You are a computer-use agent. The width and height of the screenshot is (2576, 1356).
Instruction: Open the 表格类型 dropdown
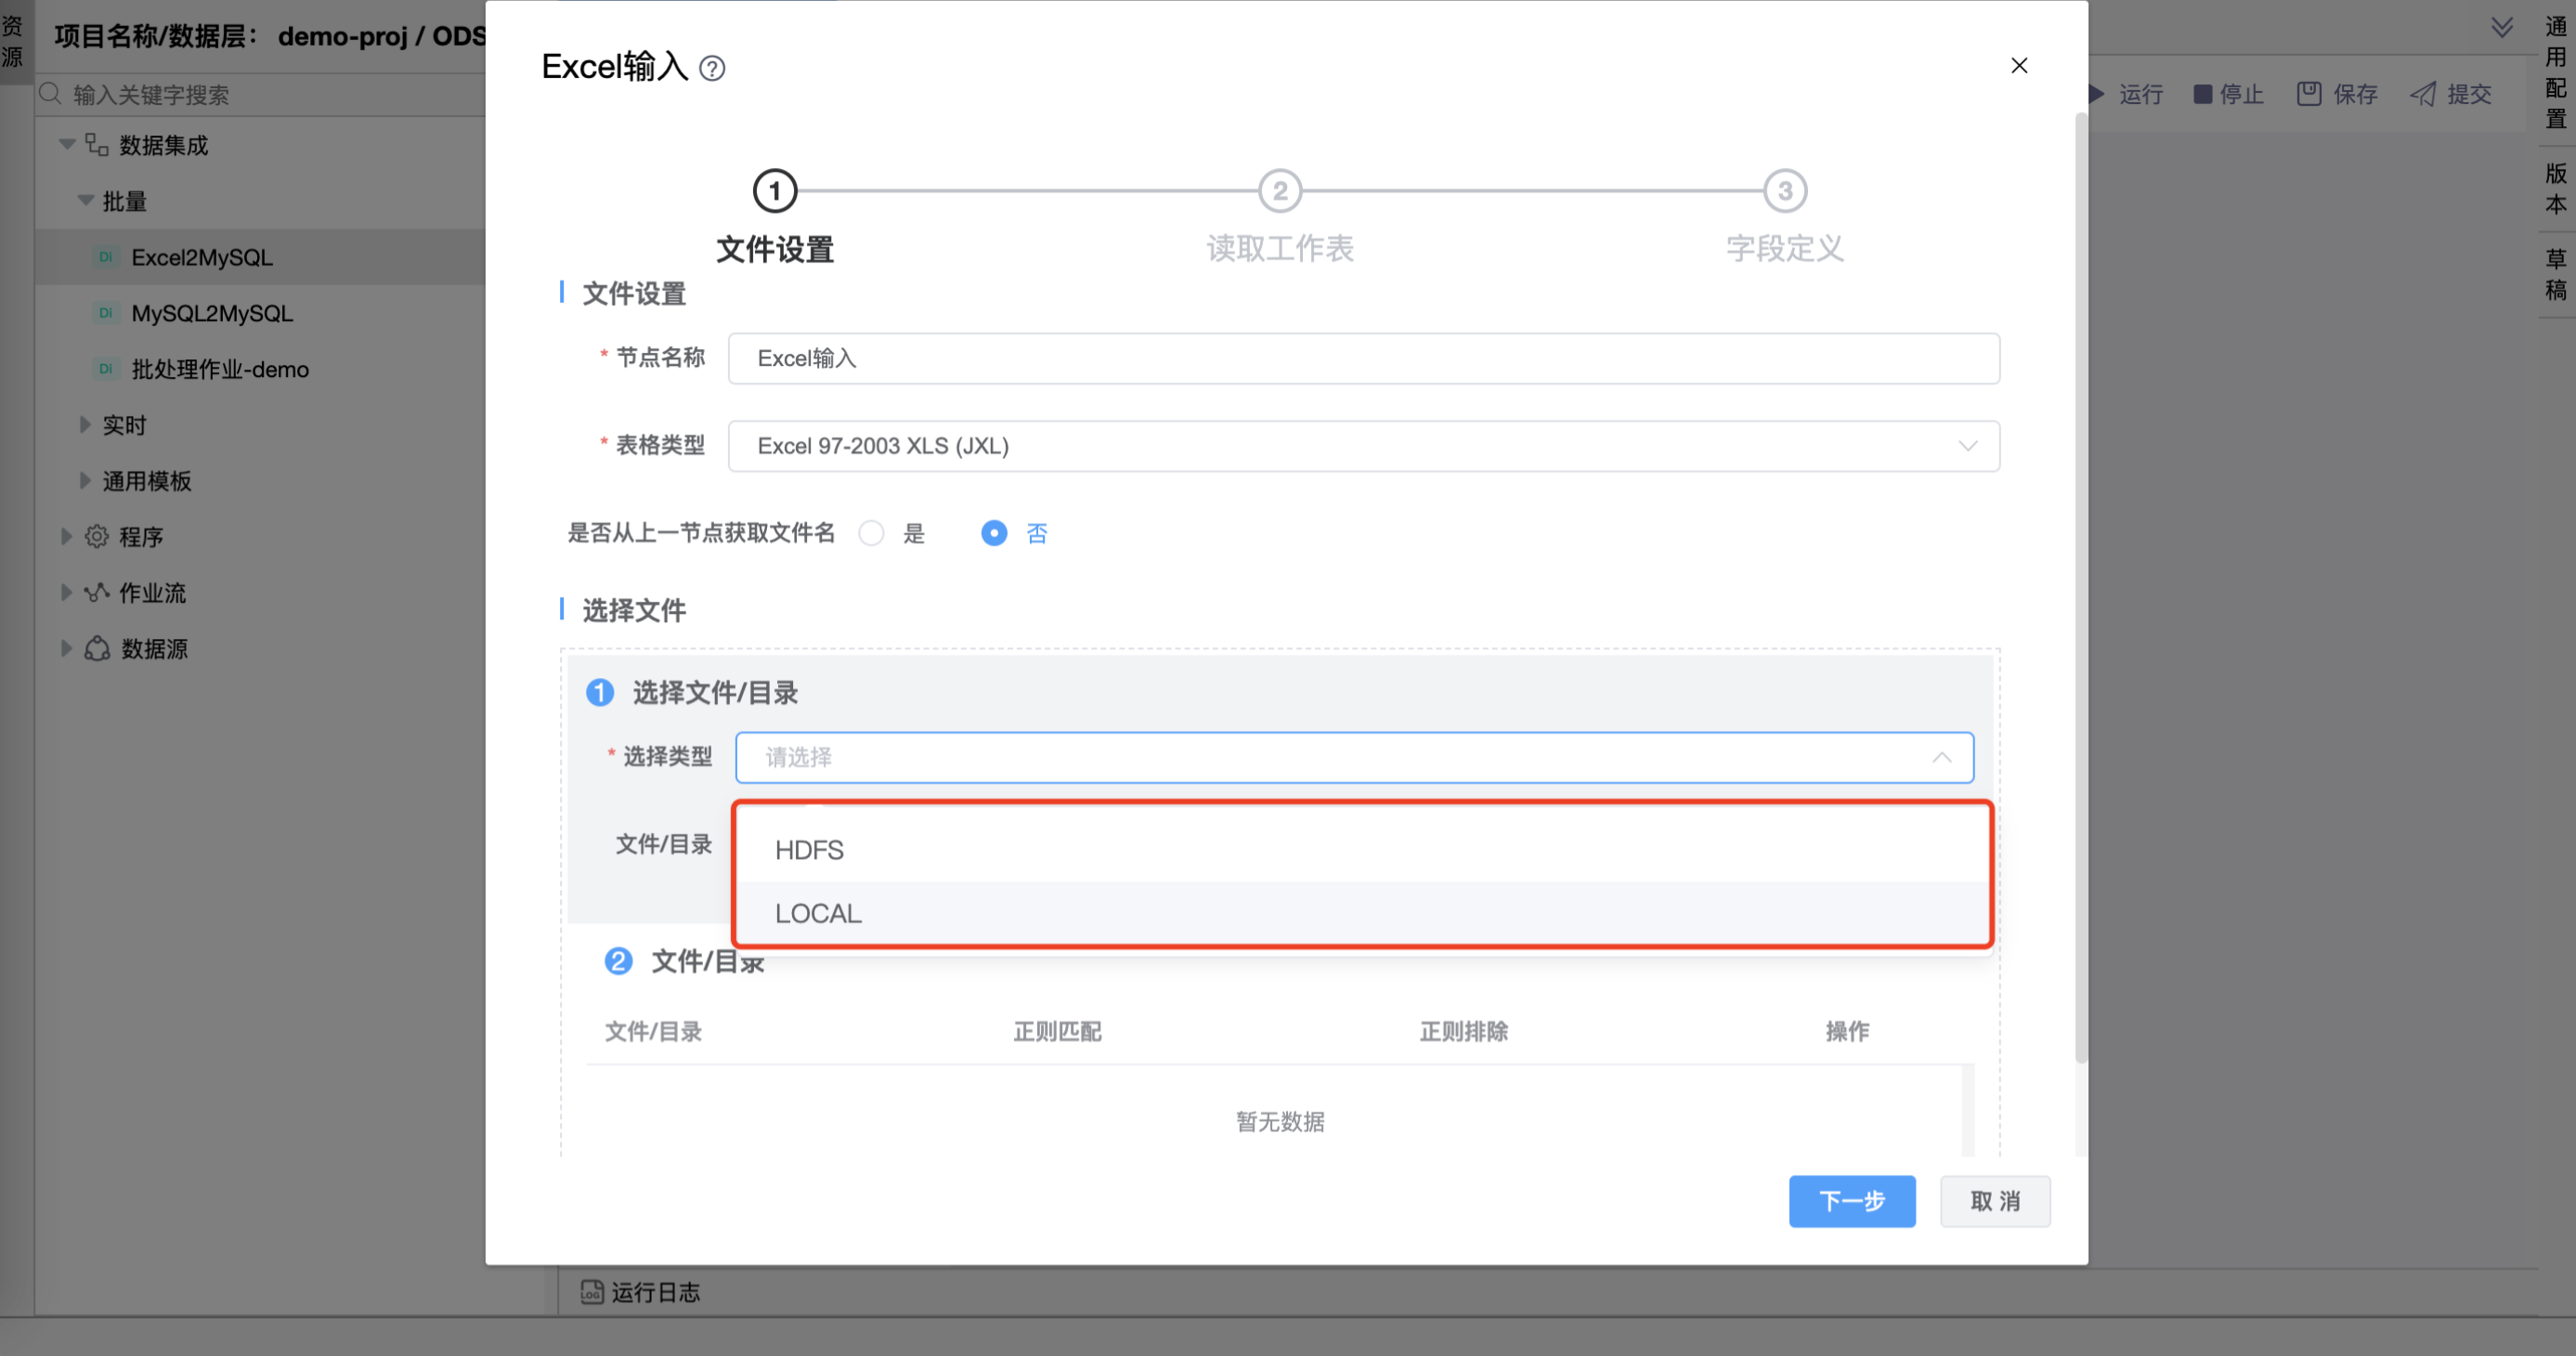[x=1364, y=446]
